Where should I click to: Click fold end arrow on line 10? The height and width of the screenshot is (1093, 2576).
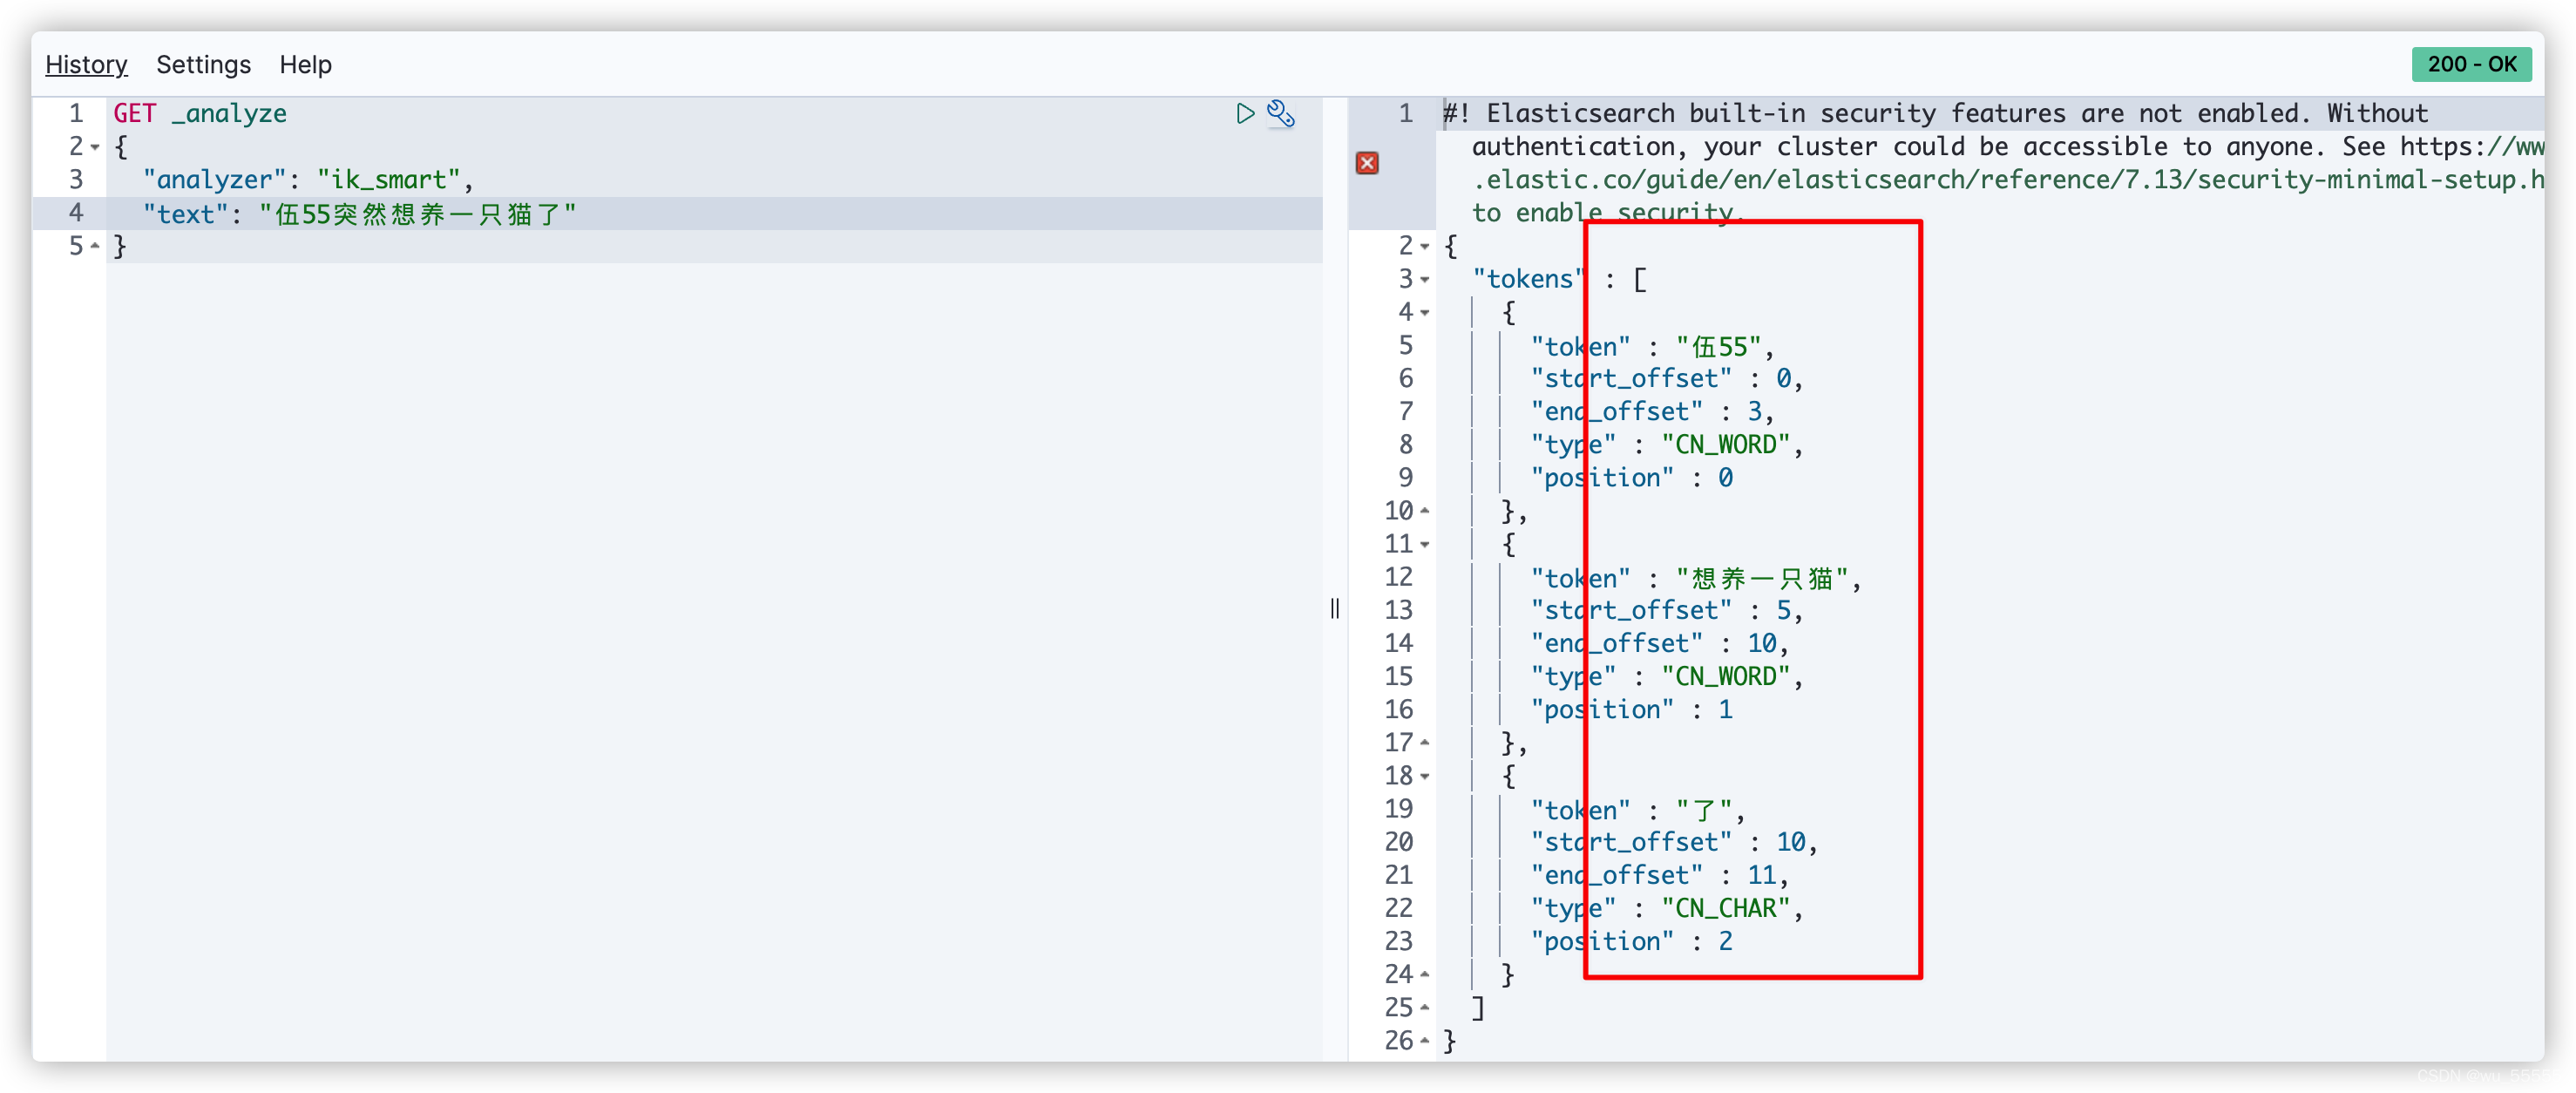point(1425,511)
